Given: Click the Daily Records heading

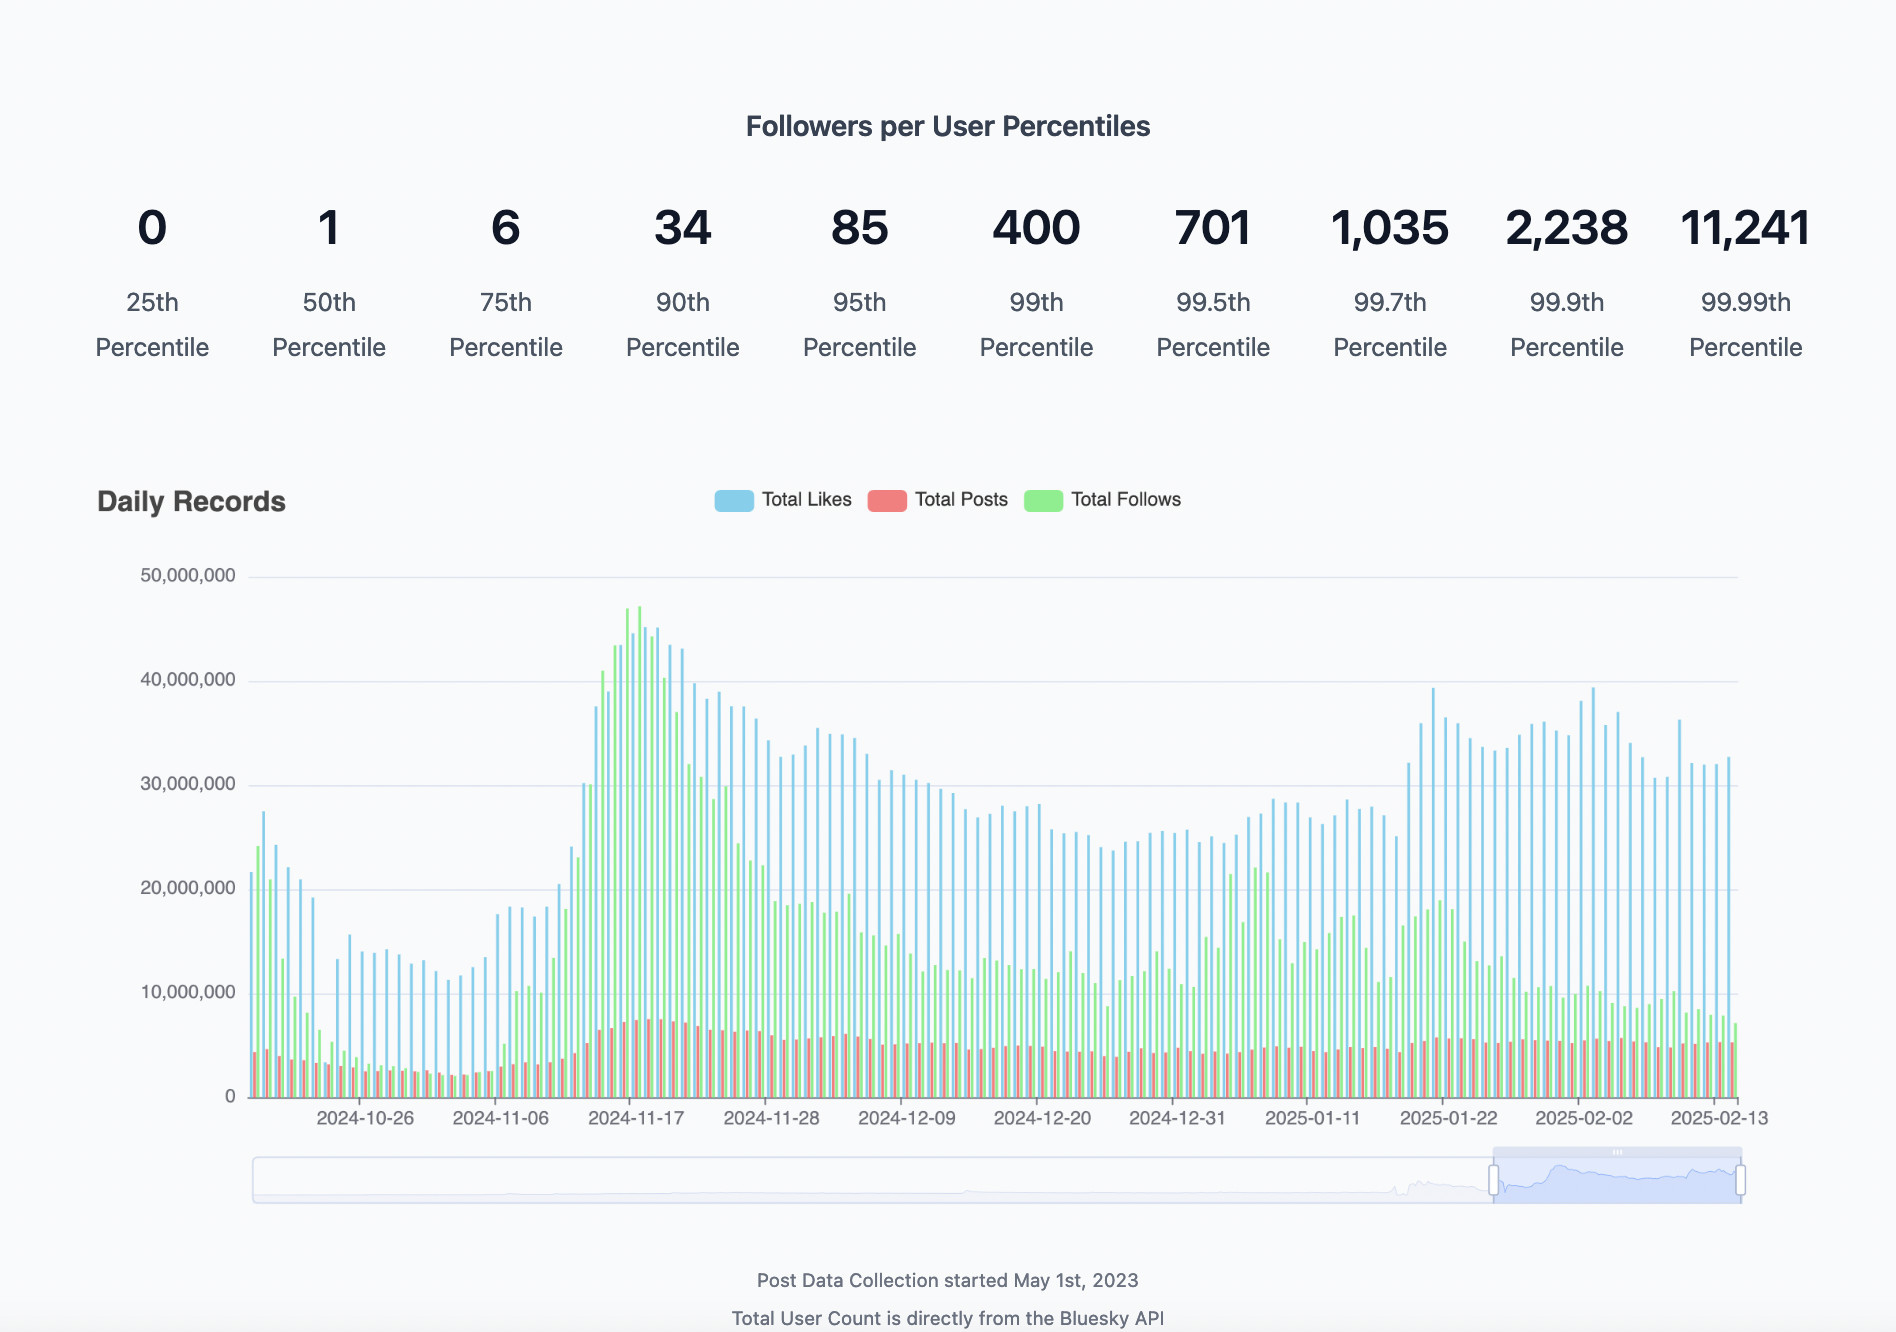Looking at the screenshot, I should pyautogui.click(x=191, y=502).
